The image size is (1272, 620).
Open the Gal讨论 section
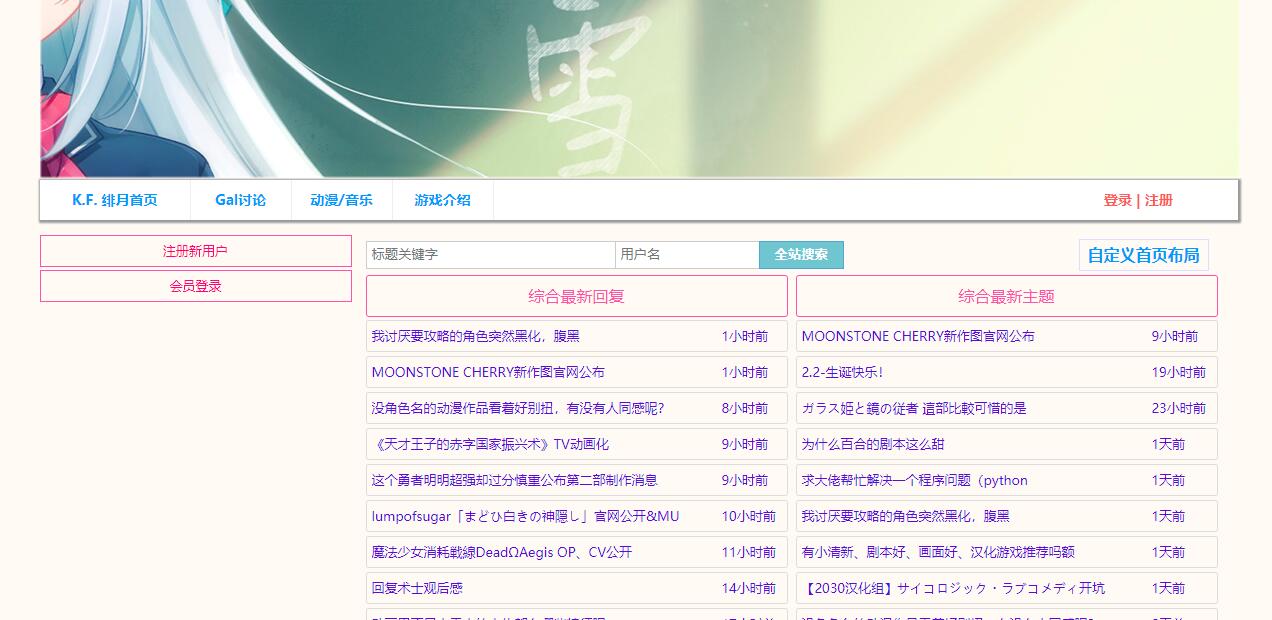point(240,200)
